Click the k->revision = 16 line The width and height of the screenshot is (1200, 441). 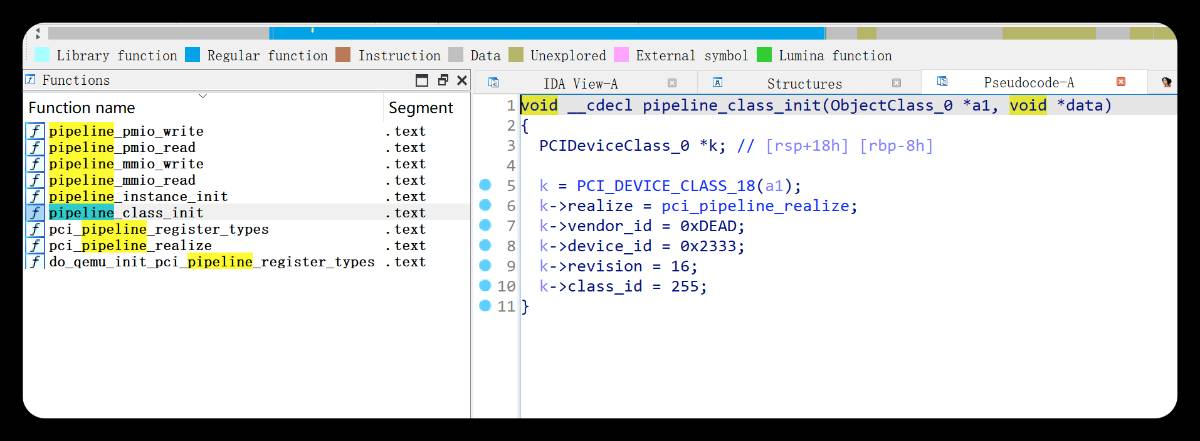[619, 266]
